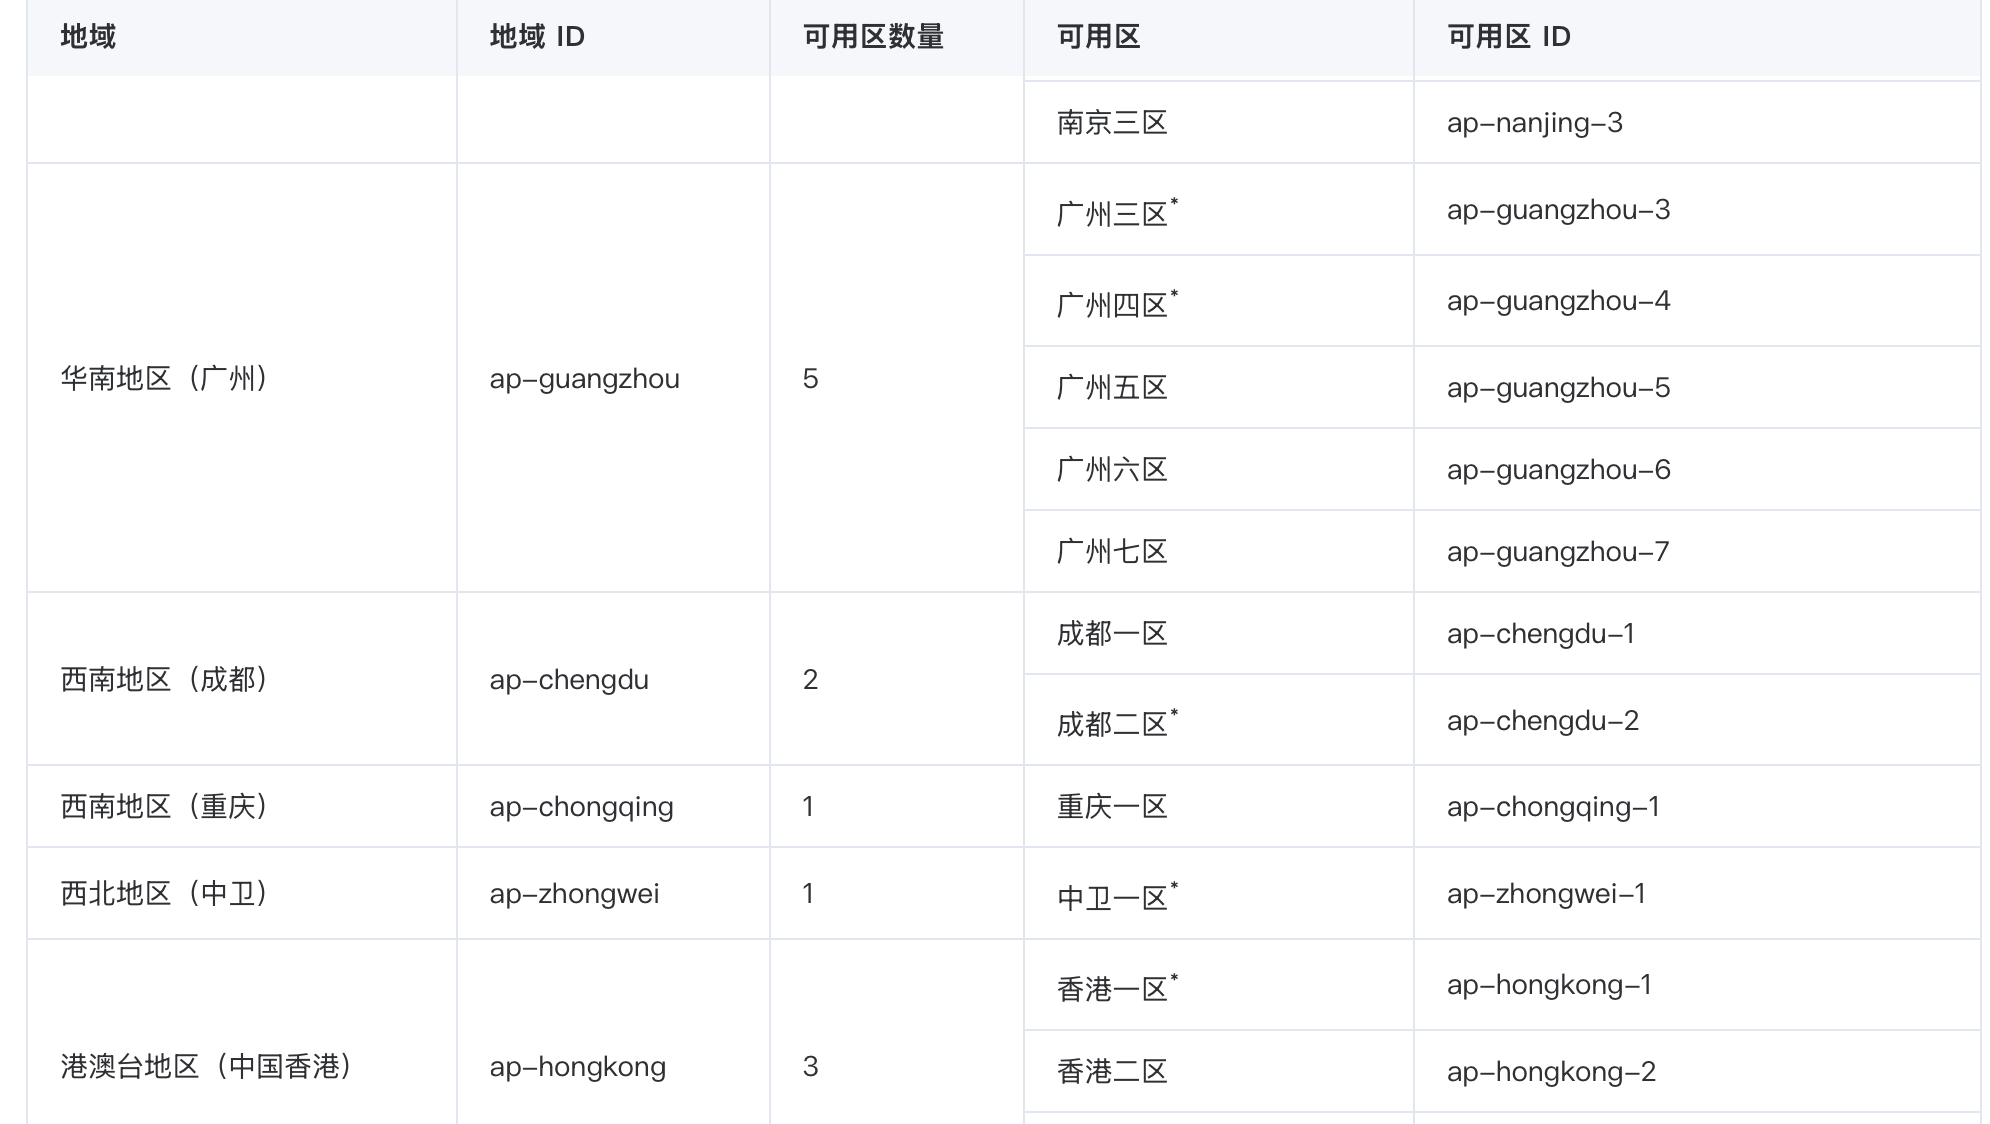Select the ap-guangzhou region ID
The image size is (1990, 1124).
click(584, 379)
